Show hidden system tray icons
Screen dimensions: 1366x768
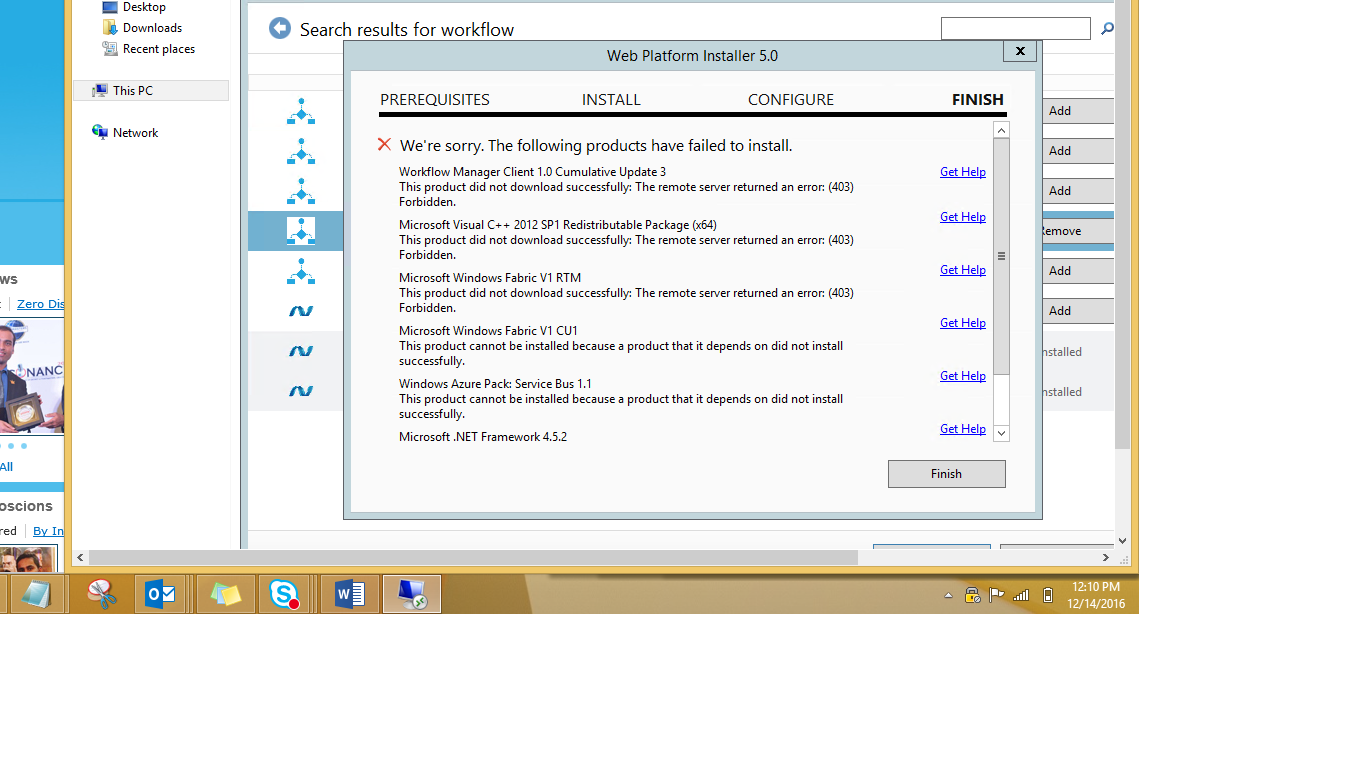click(948, 595)
